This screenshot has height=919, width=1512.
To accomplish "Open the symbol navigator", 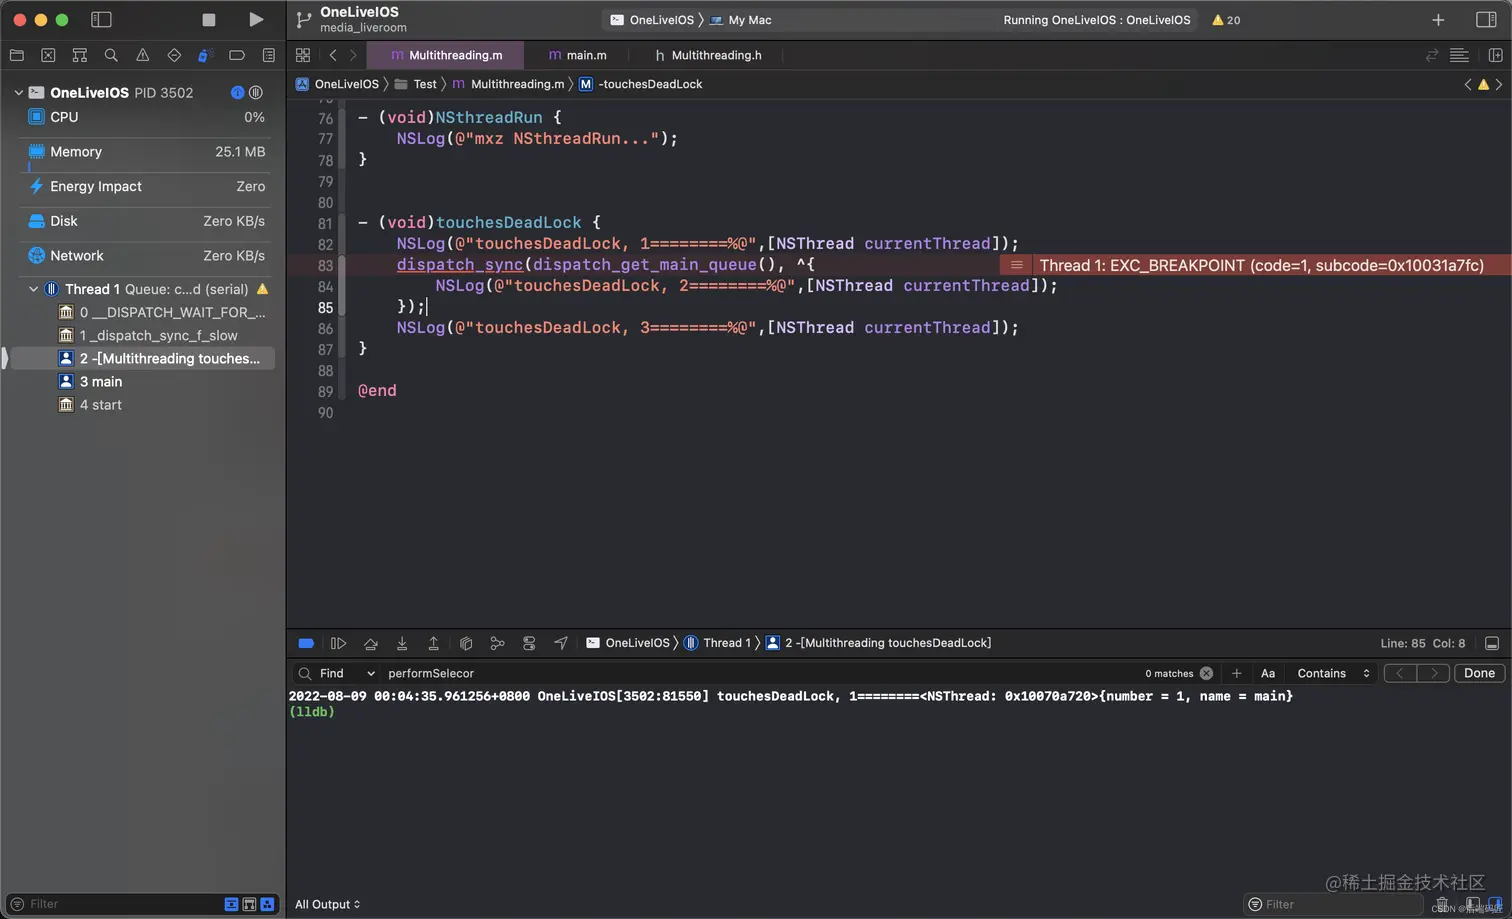I will pos(80,55).
